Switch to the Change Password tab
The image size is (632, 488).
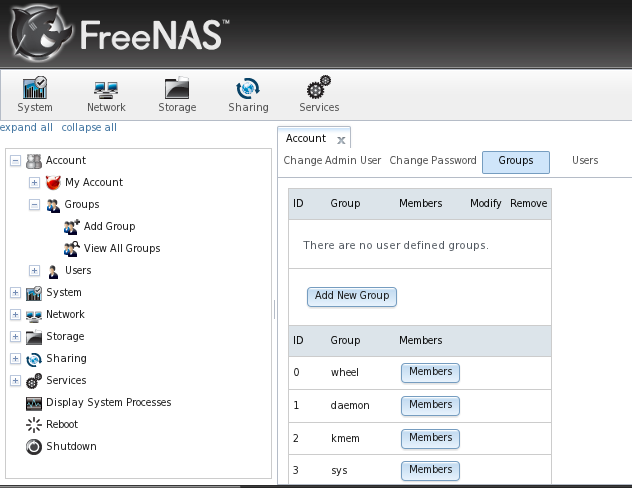(x=433, y=160)
